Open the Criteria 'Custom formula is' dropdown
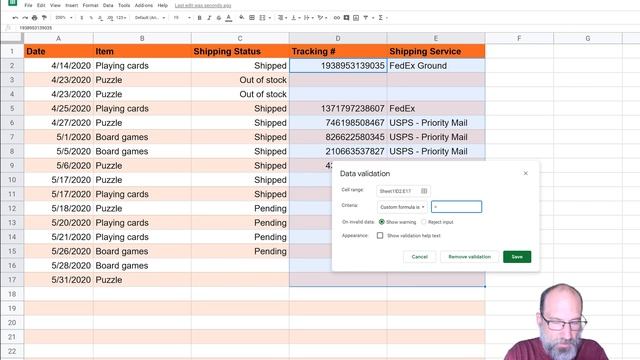Viewport: 640px width, 360px height. [x=402, y=207]
